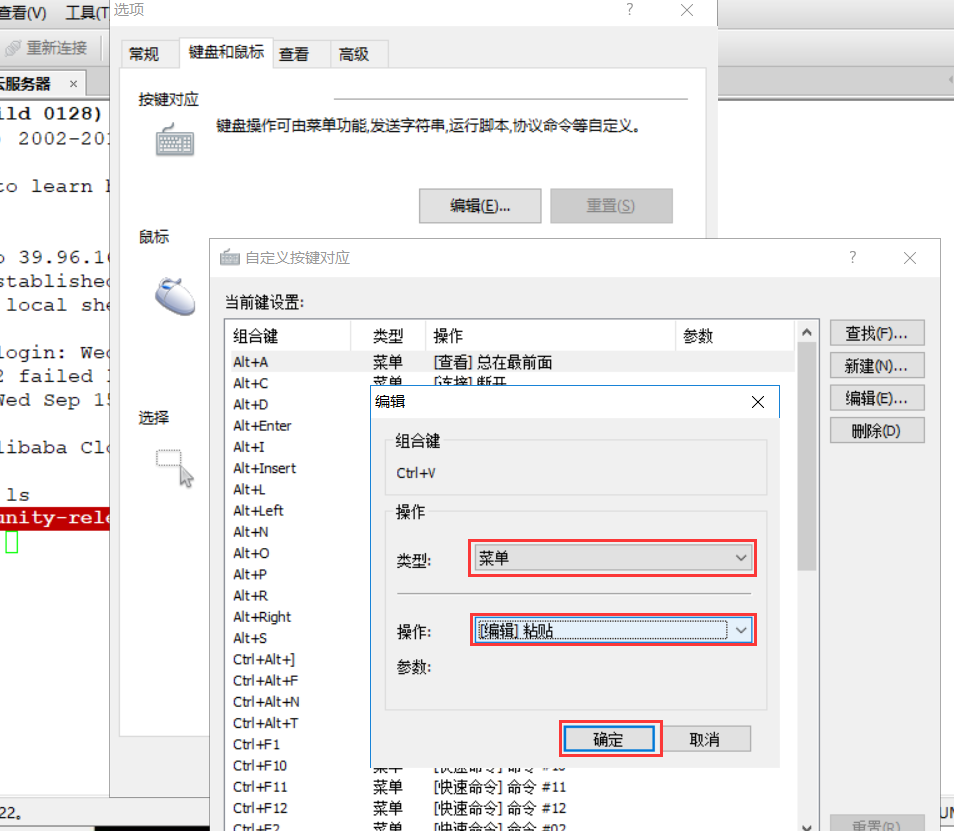Close the 自定义按键对应 dialog with its X
This screenshot has height=831, width=954.
click(x=909, y=257)
